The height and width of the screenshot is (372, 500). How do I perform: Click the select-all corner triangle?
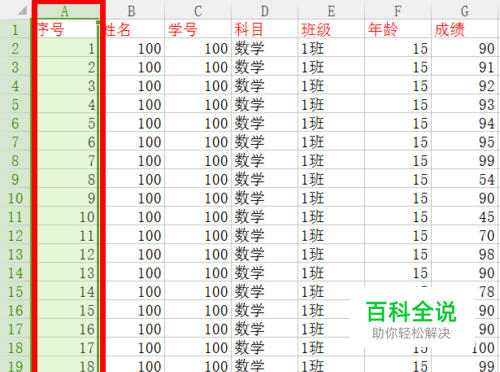tap(23, 11)
